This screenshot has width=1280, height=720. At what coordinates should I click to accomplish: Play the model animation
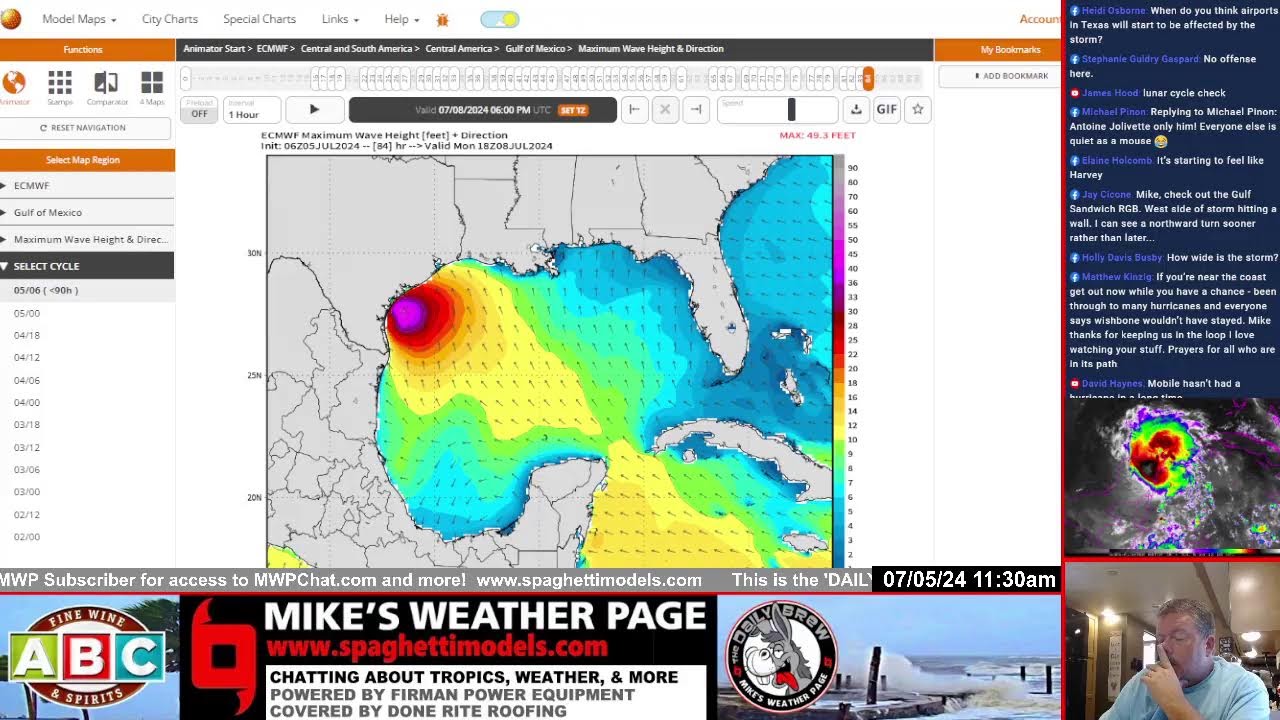coord(314,110)
